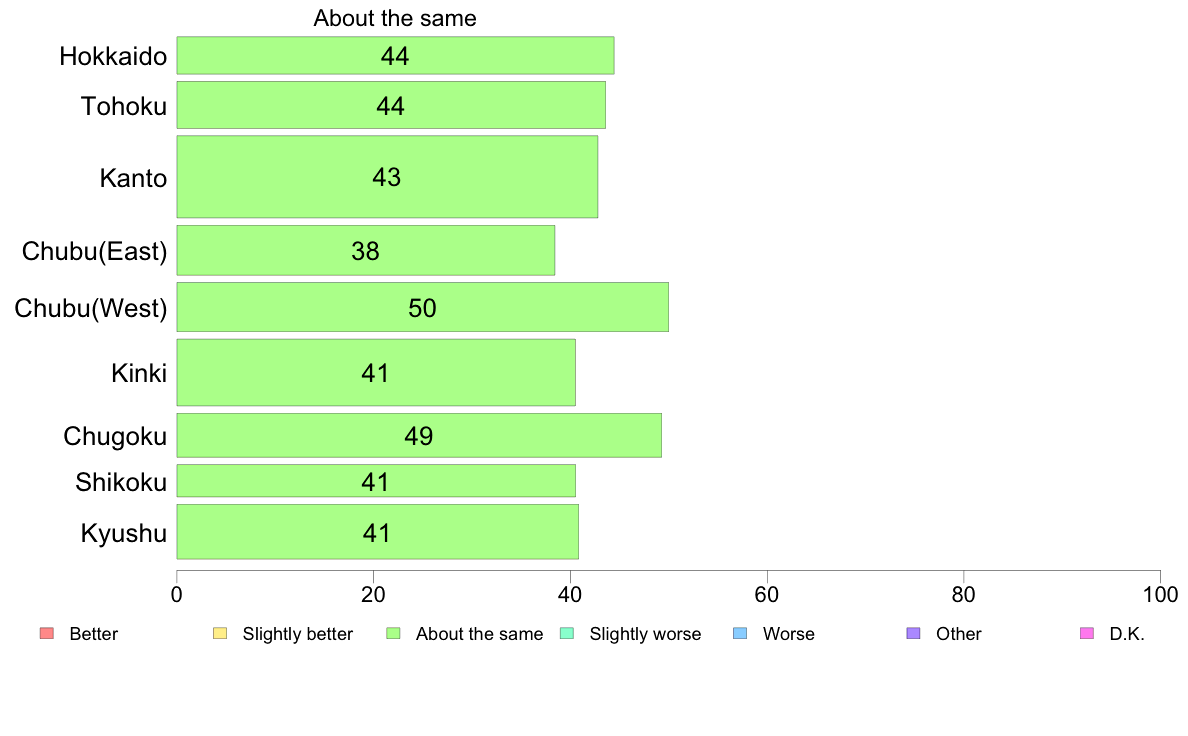
Task: Click the teal Slightly worse legend swatch
Action: click(x=567, y=633)
